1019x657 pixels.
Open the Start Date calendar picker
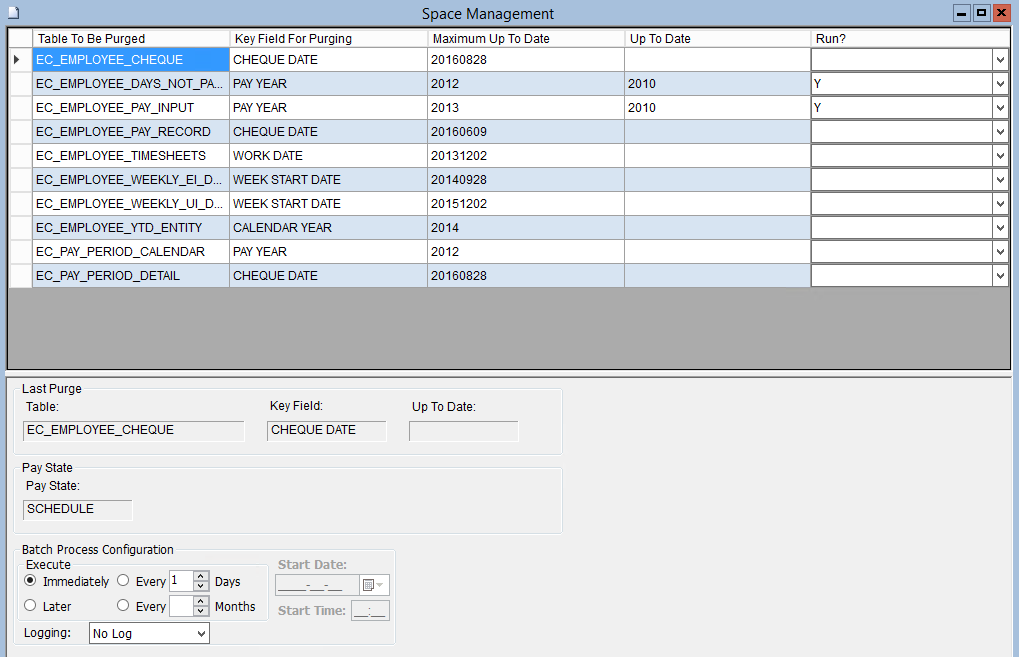(x=374, y=585)
